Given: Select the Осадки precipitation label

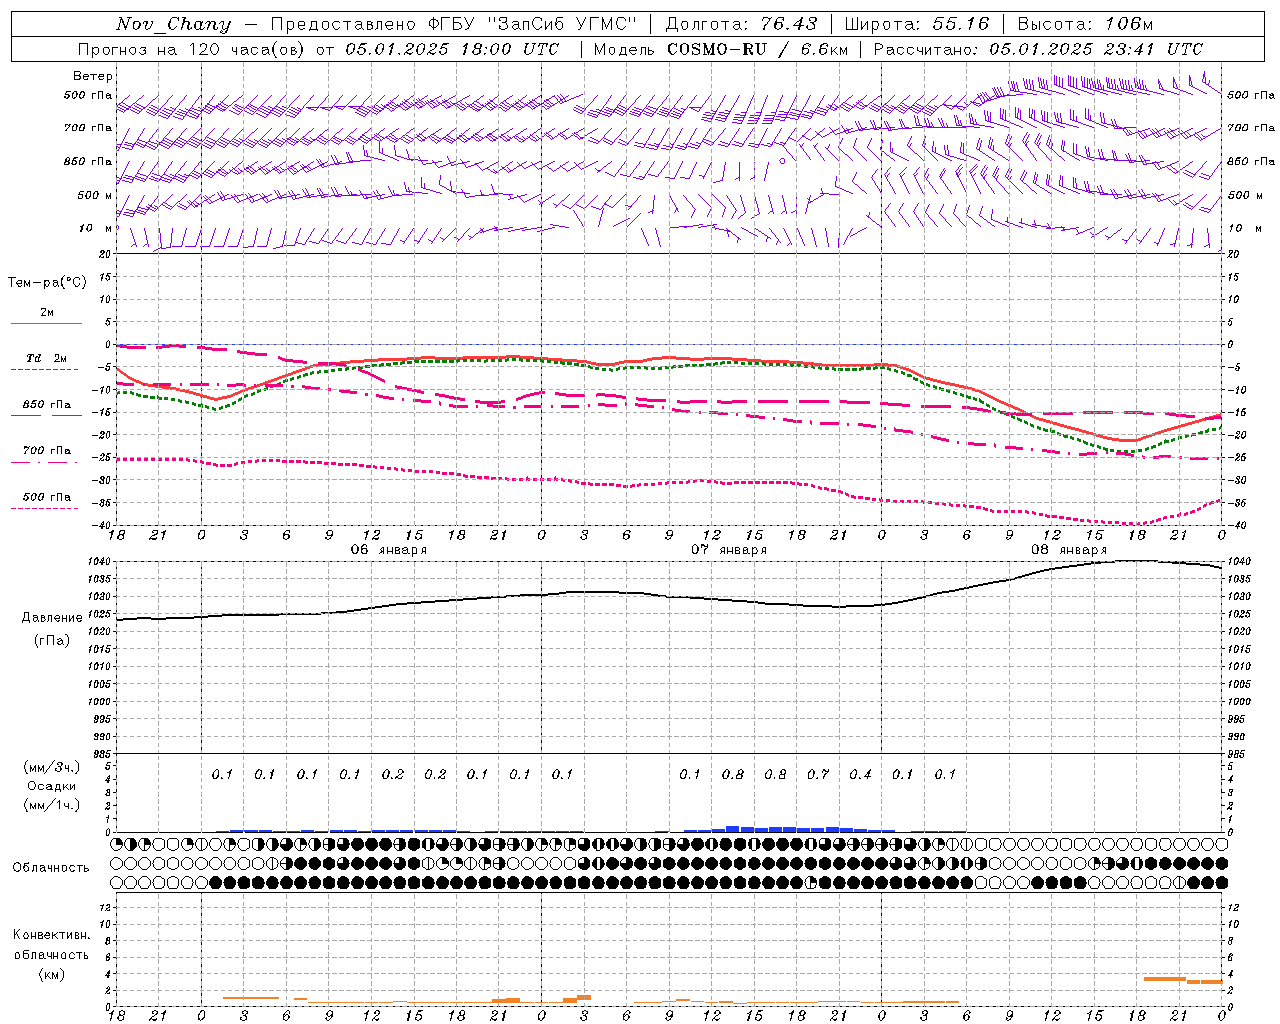Looking at the screenshot, I should click(52, 786).
